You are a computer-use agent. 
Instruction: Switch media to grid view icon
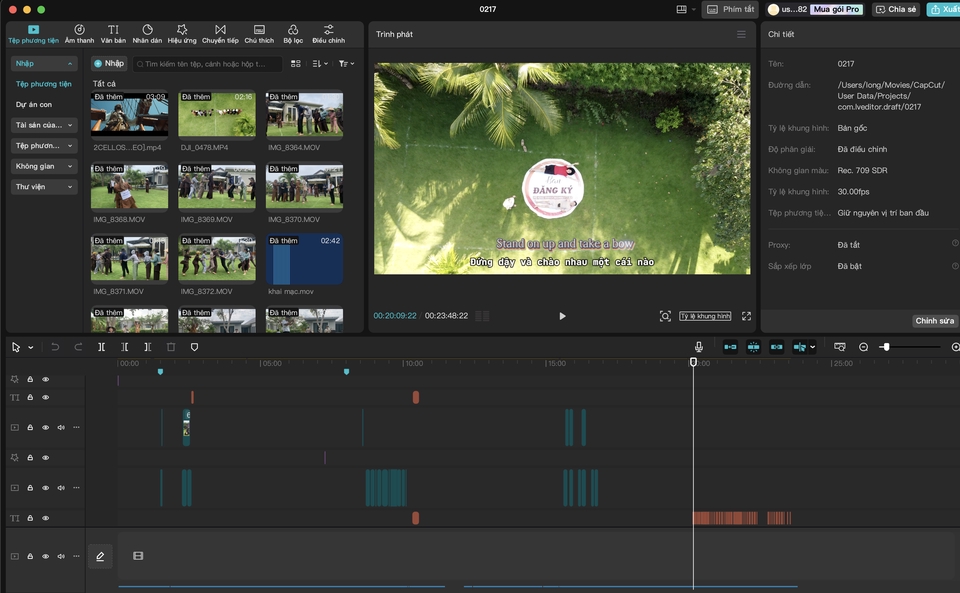point(296,64)
